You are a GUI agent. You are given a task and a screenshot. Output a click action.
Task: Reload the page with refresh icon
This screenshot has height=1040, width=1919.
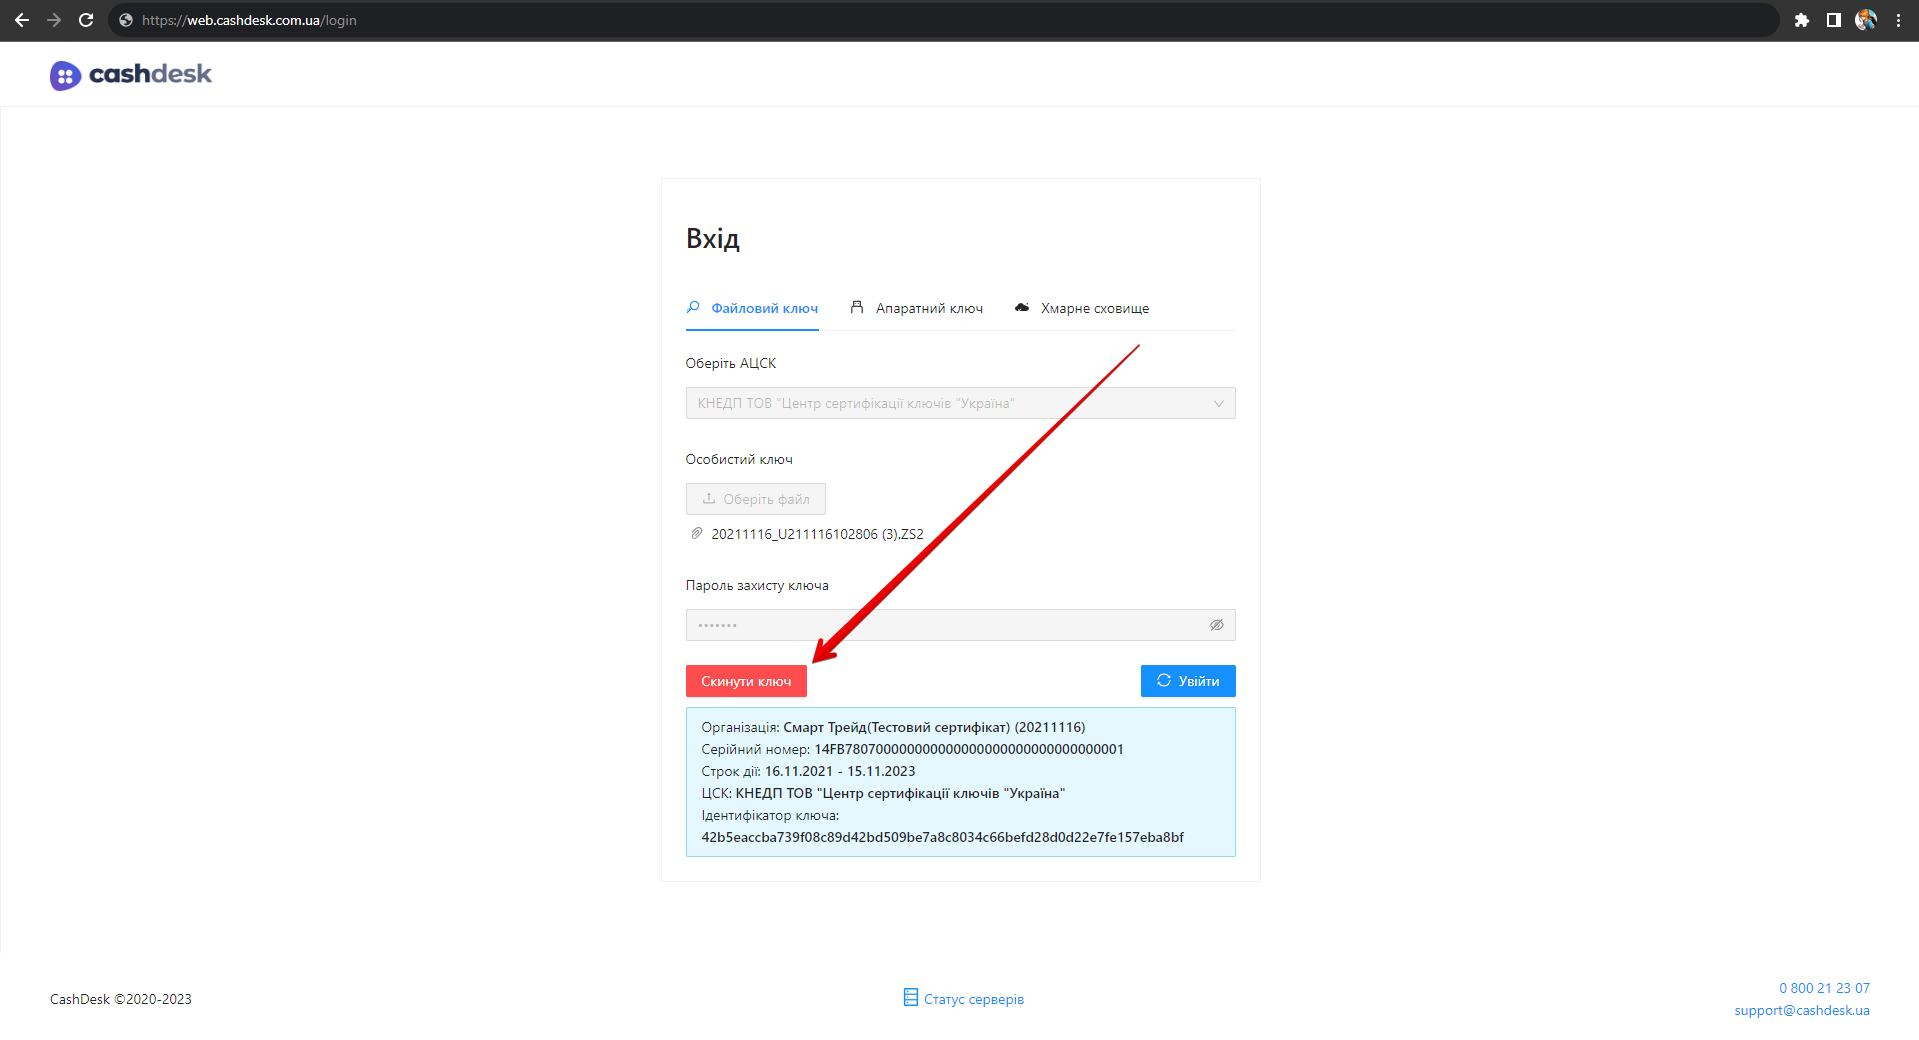(86, 20)
